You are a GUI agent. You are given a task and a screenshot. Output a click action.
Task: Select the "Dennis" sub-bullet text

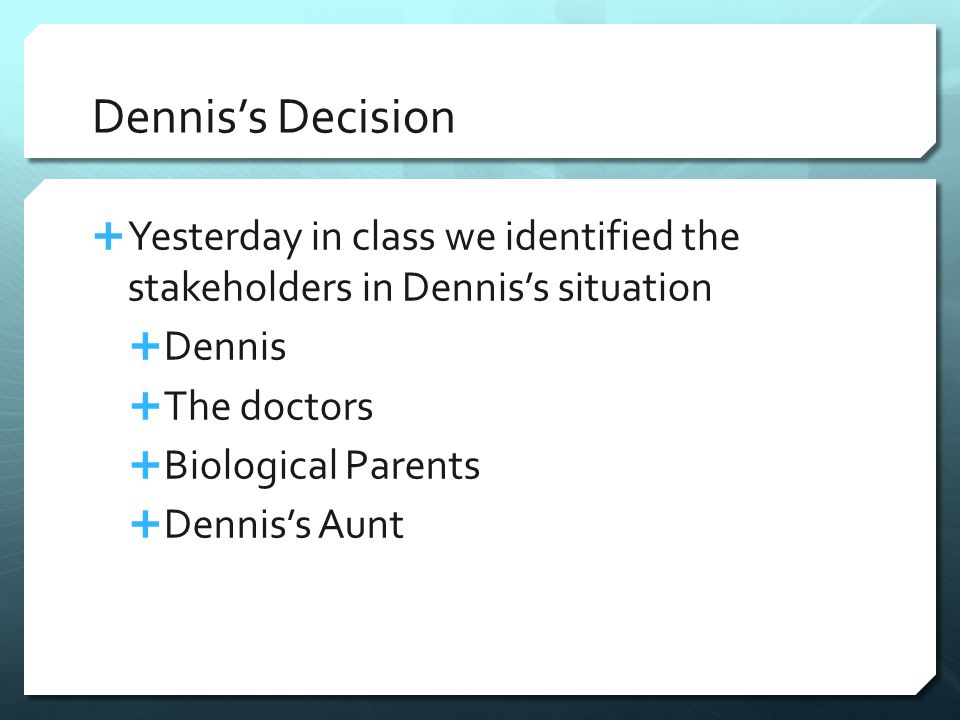(225, 347)
